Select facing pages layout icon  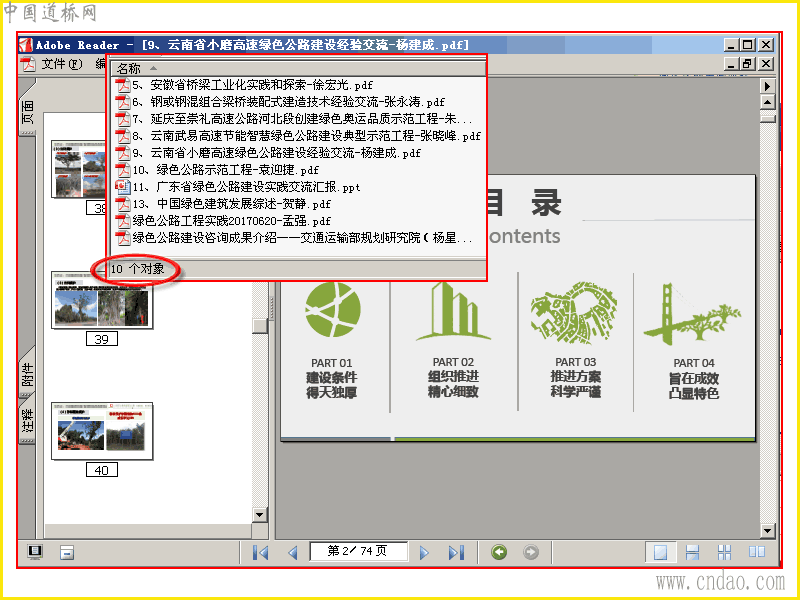point(757,552)
